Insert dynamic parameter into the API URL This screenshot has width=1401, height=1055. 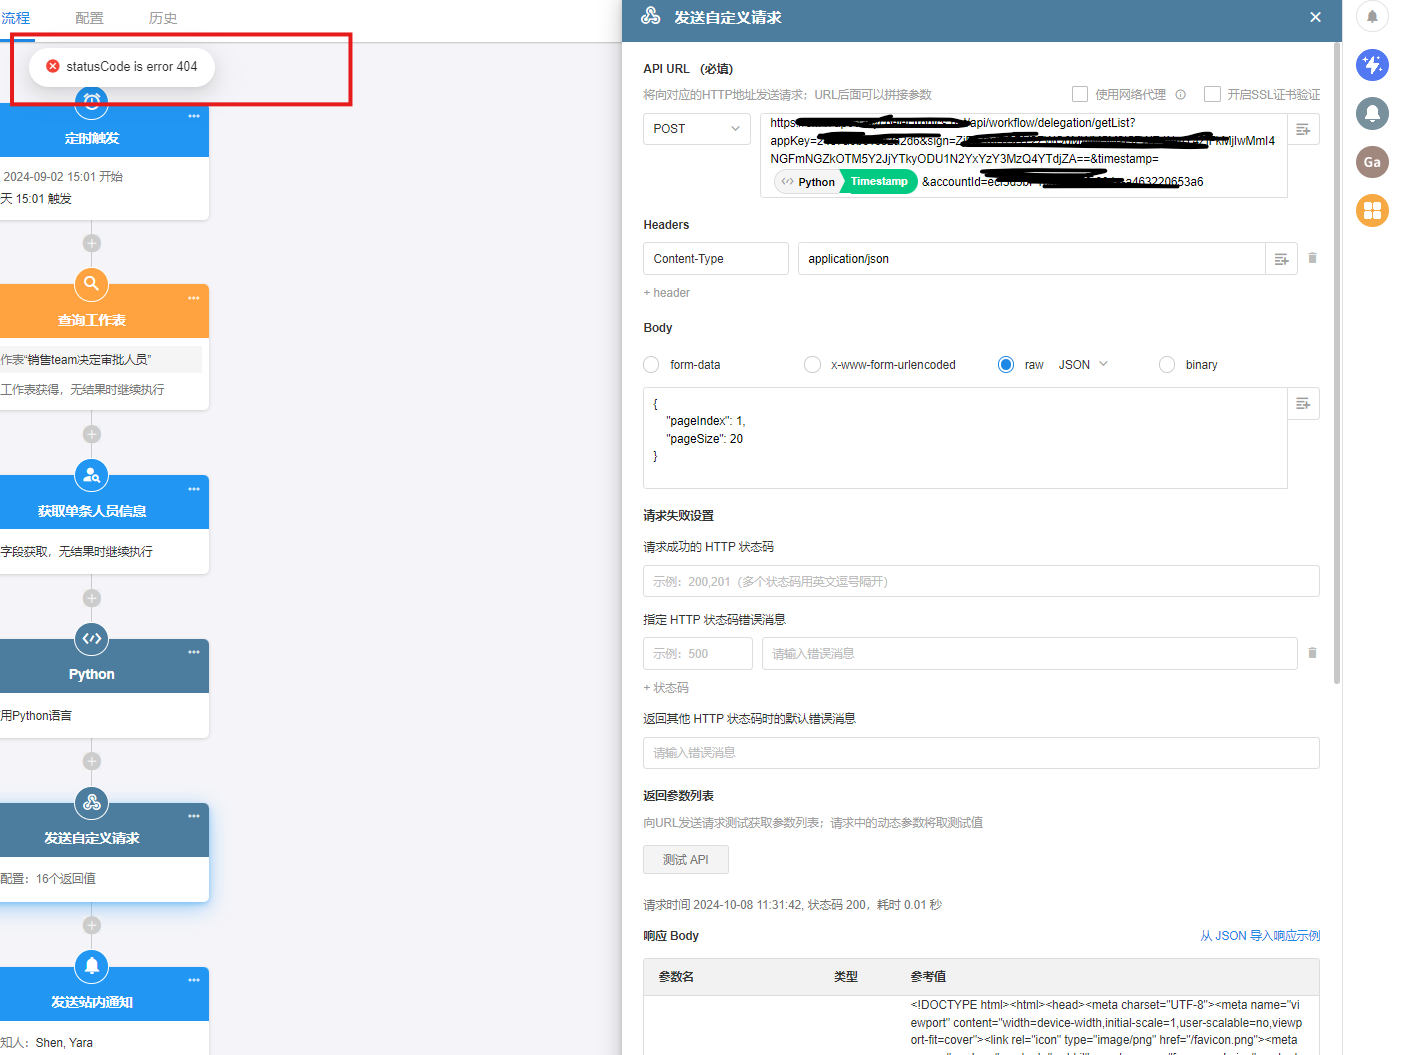(1303, 129)
